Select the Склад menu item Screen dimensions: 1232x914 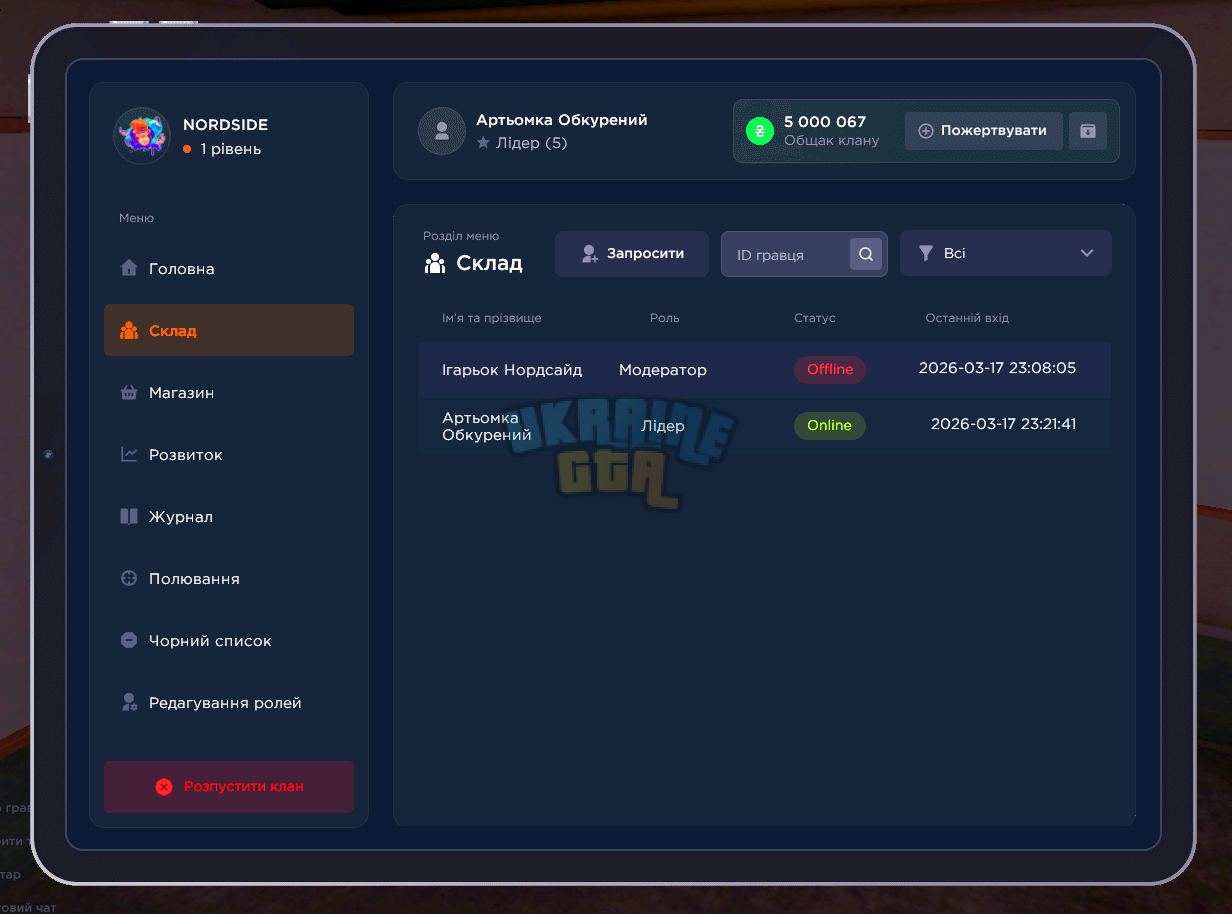(229, 330)
